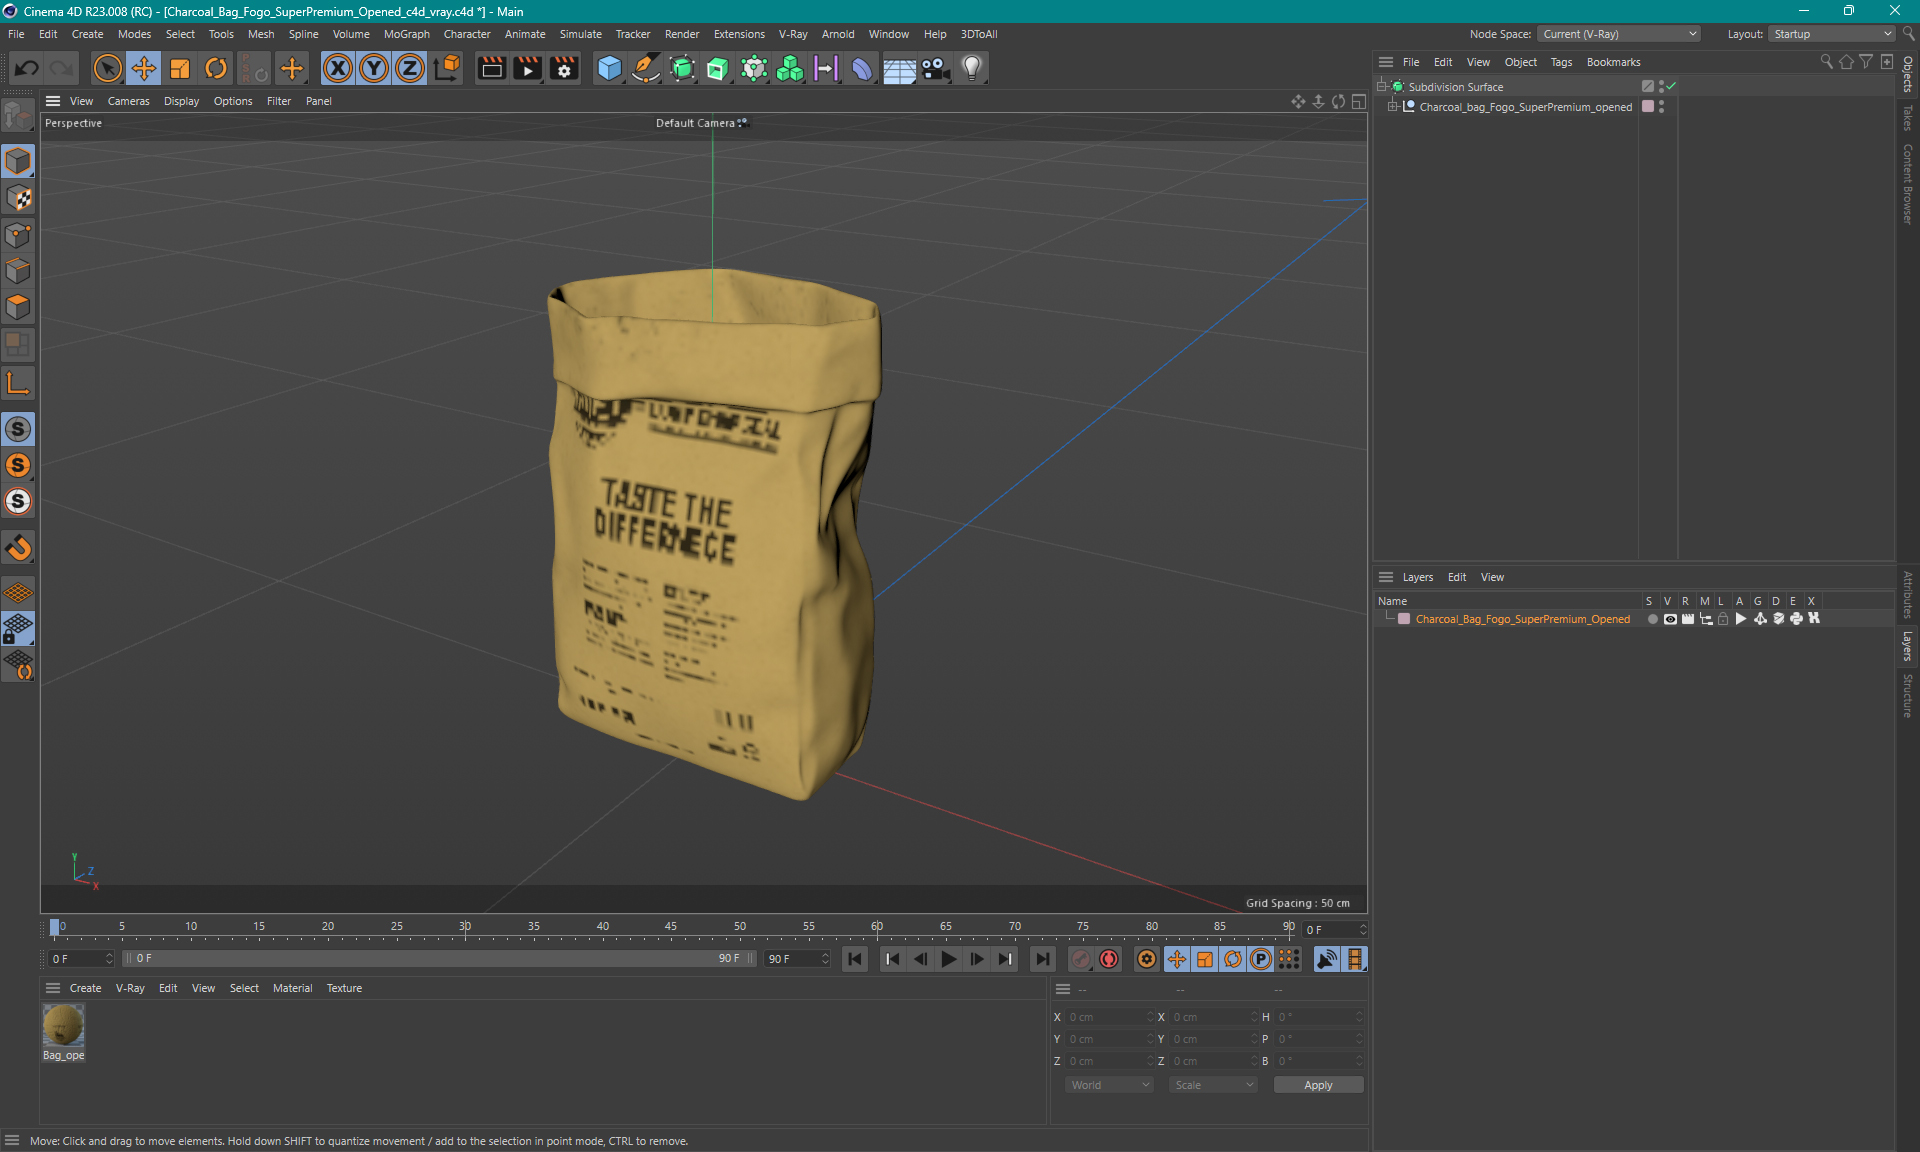
Task: Select the Bag_ope material thumbnail
Action: coord(63,1025)
